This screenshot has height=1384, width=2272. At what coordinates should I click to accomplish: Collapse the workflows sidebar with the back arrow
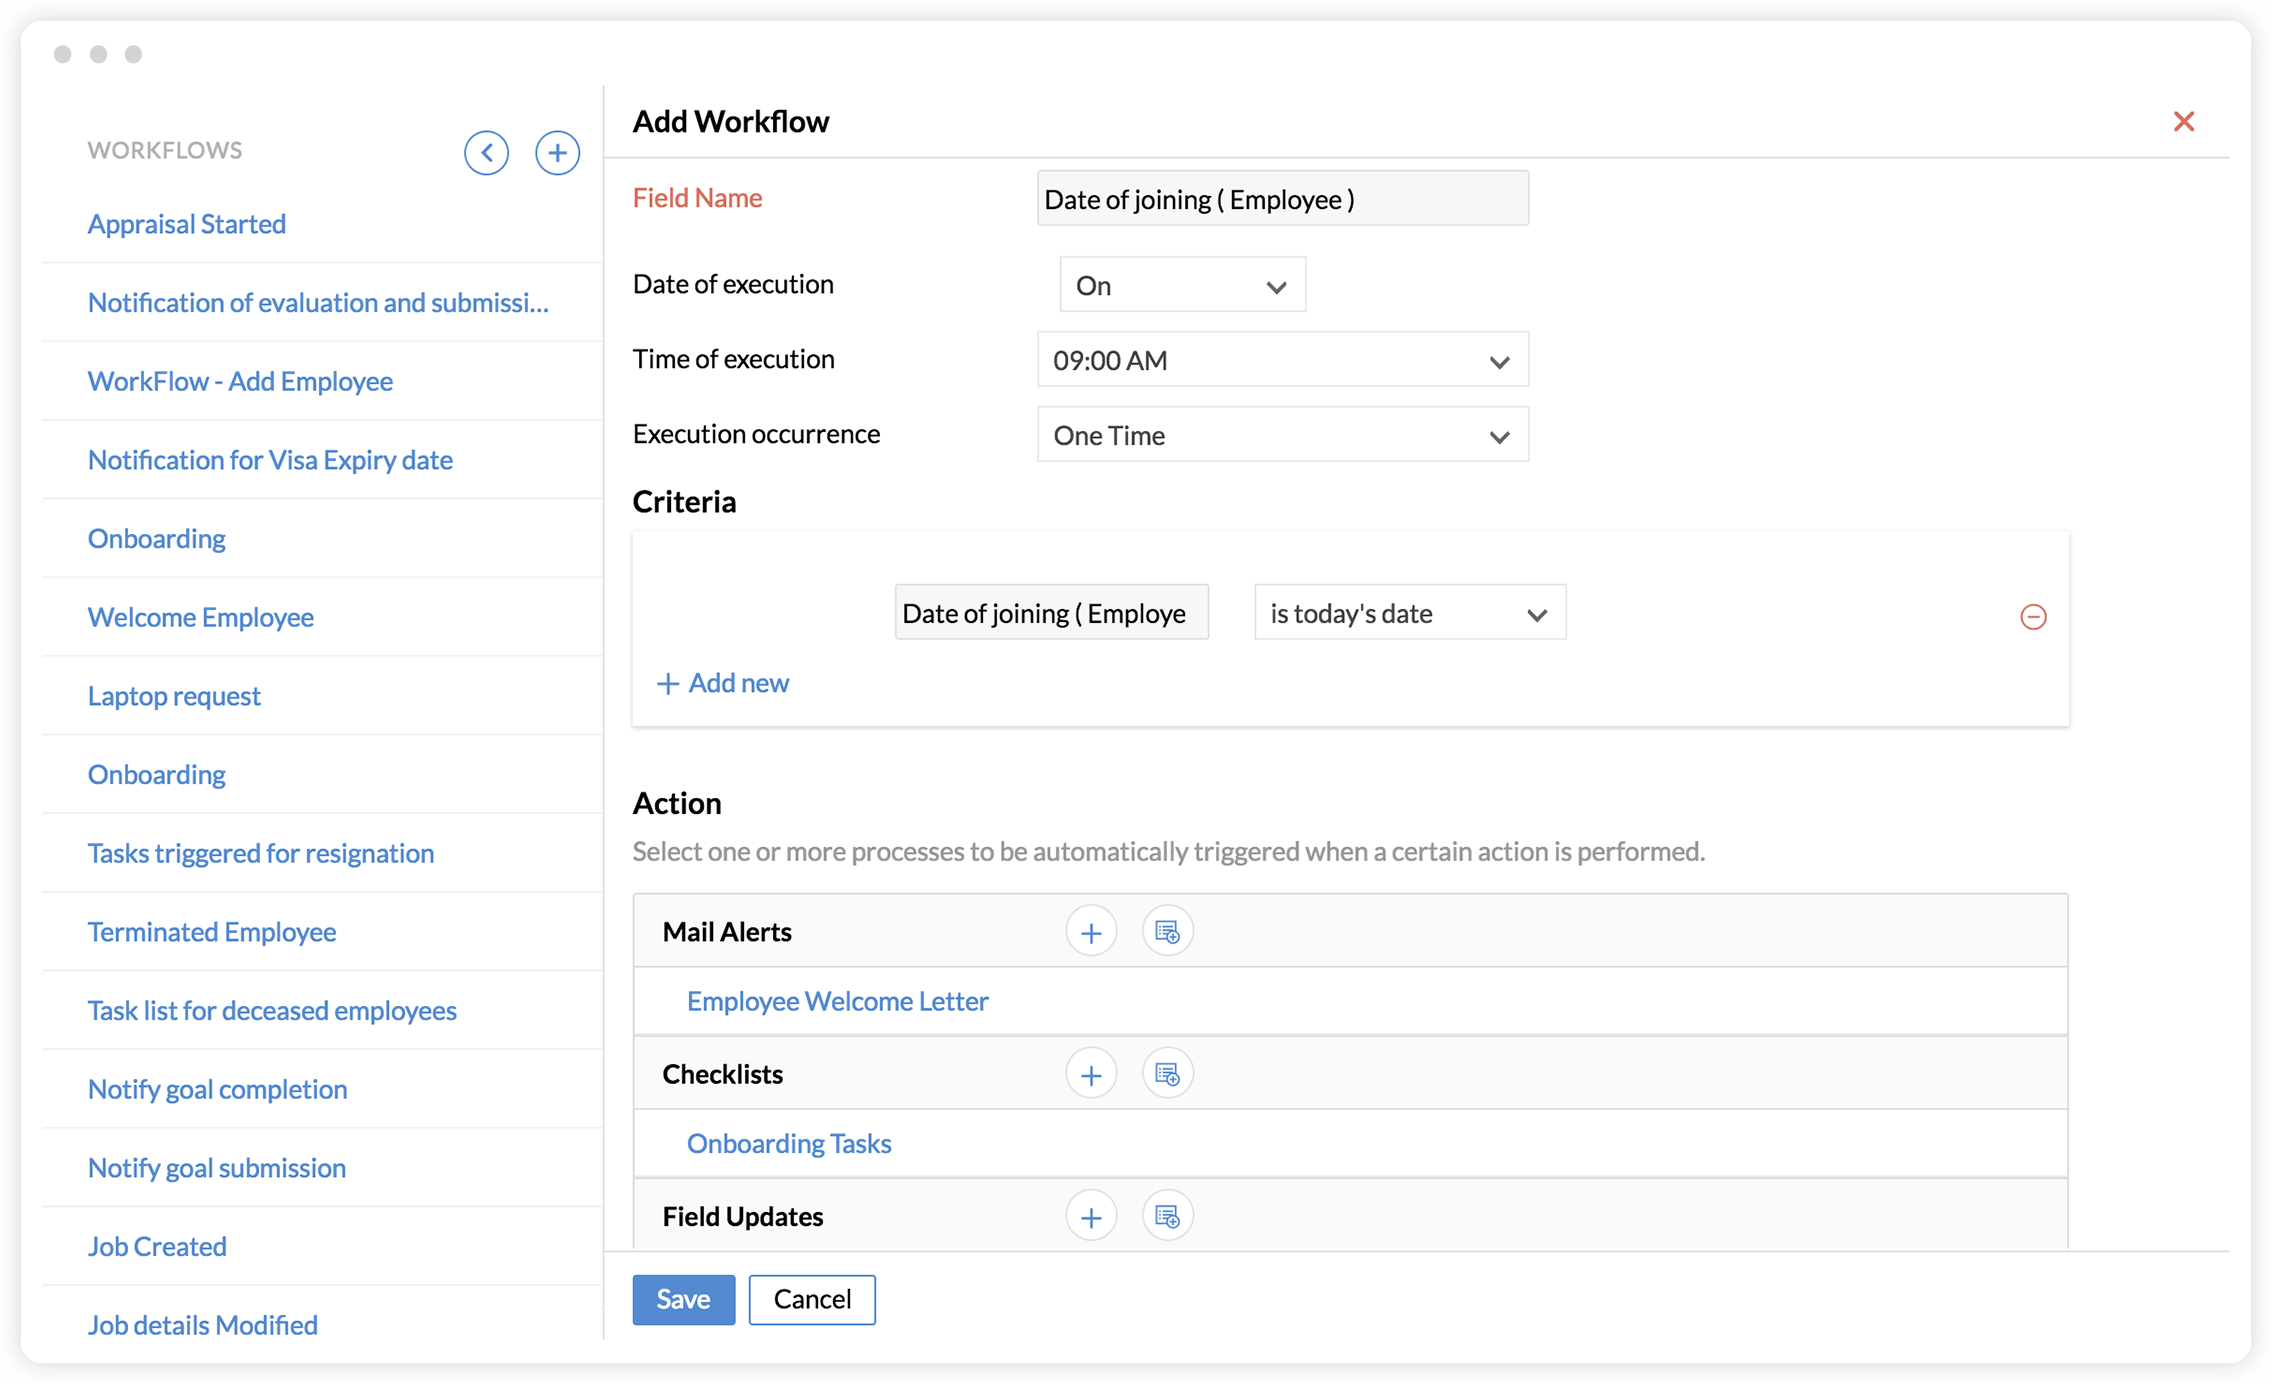coord(486,152)
